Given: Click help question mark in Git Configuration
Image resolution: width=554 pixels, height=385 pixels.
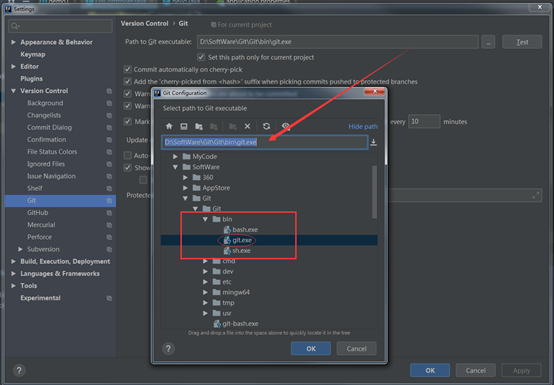Looking at the screenshot, I should coord(168,349).
